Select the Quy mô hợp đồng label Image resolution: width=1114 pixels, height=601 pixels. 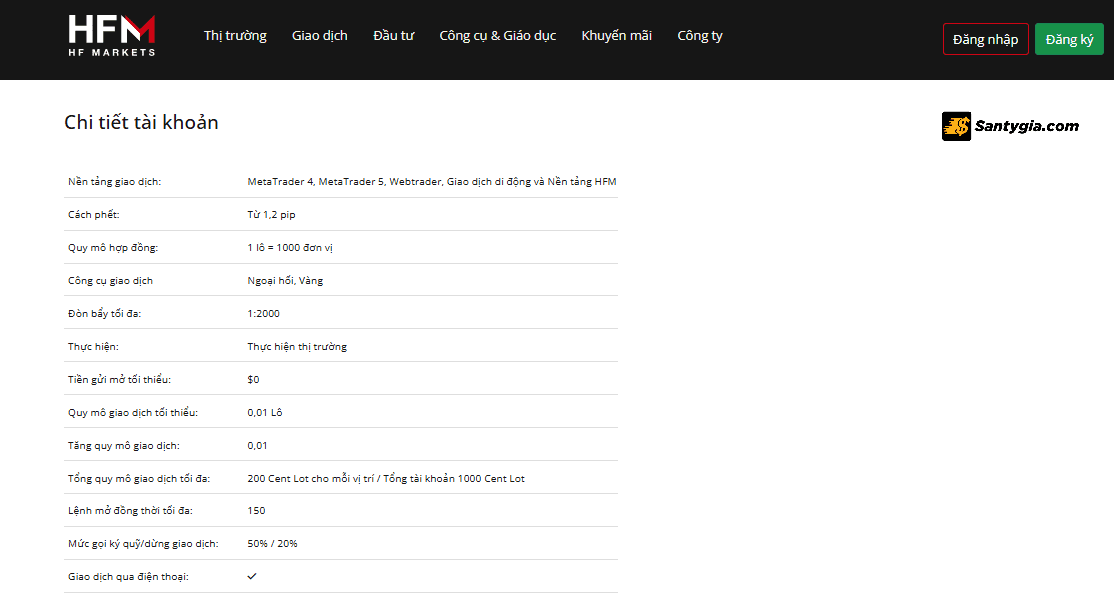coord(113,248)
